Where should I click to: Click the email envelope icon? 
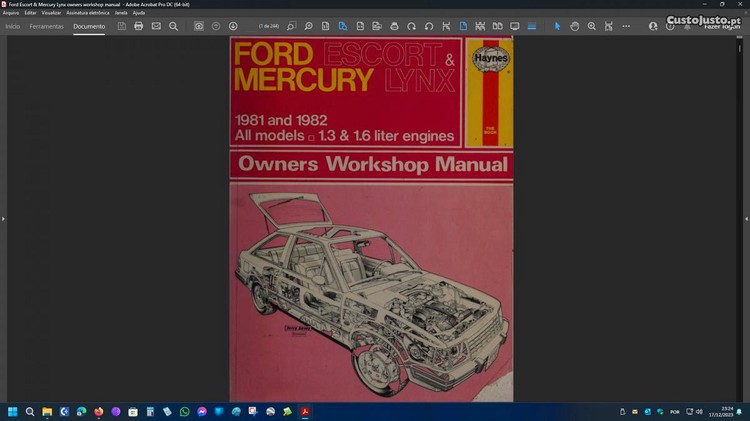click(x=156, y=26)
